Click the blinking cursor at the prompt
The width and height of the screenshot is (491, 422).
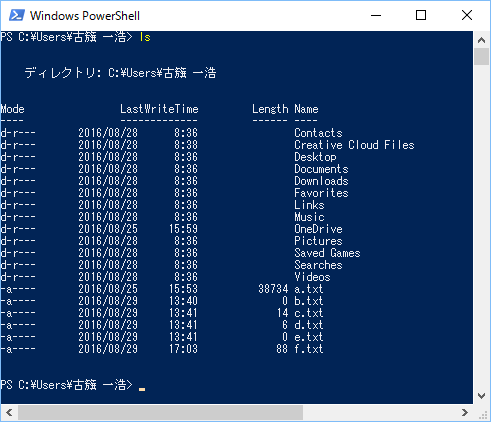(x=142, y=389)
